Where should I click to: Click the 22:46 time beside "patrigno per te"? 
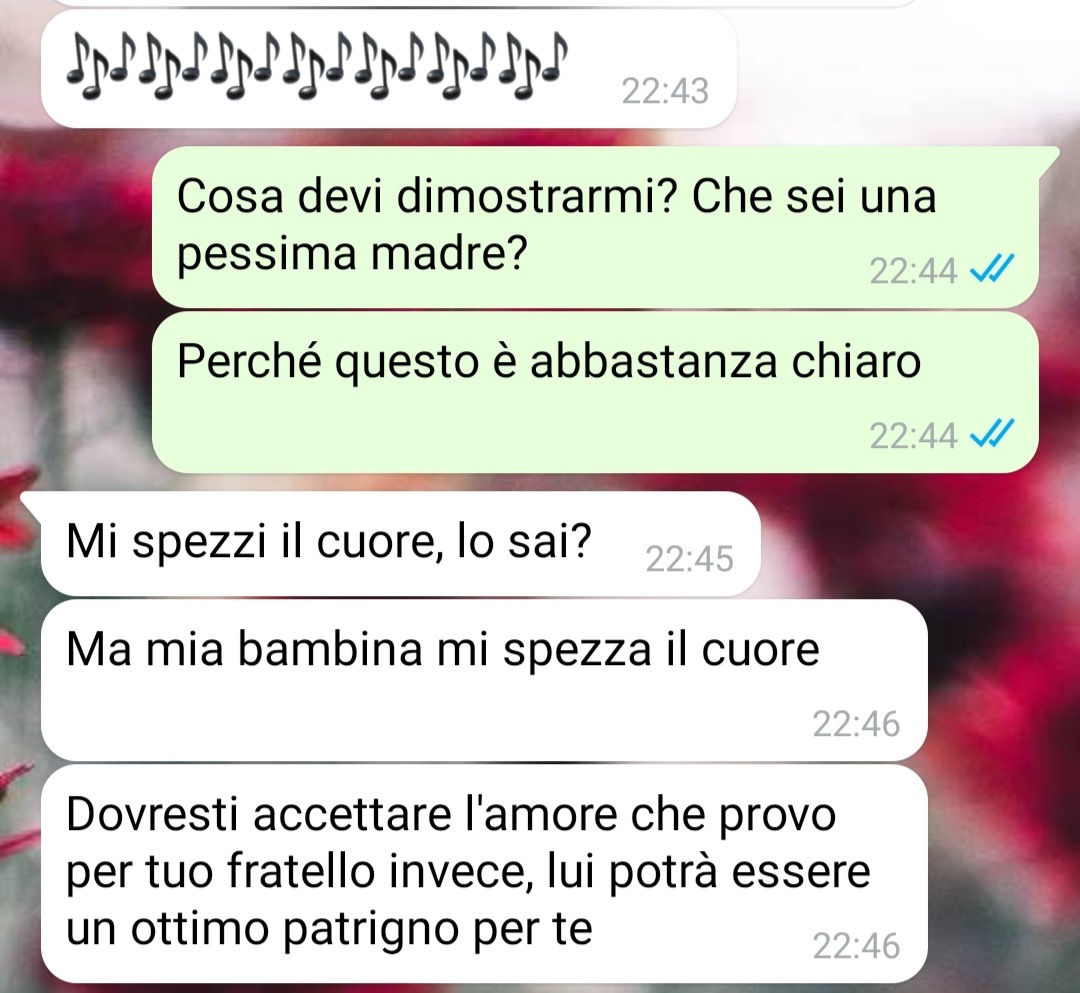[856, 945]
